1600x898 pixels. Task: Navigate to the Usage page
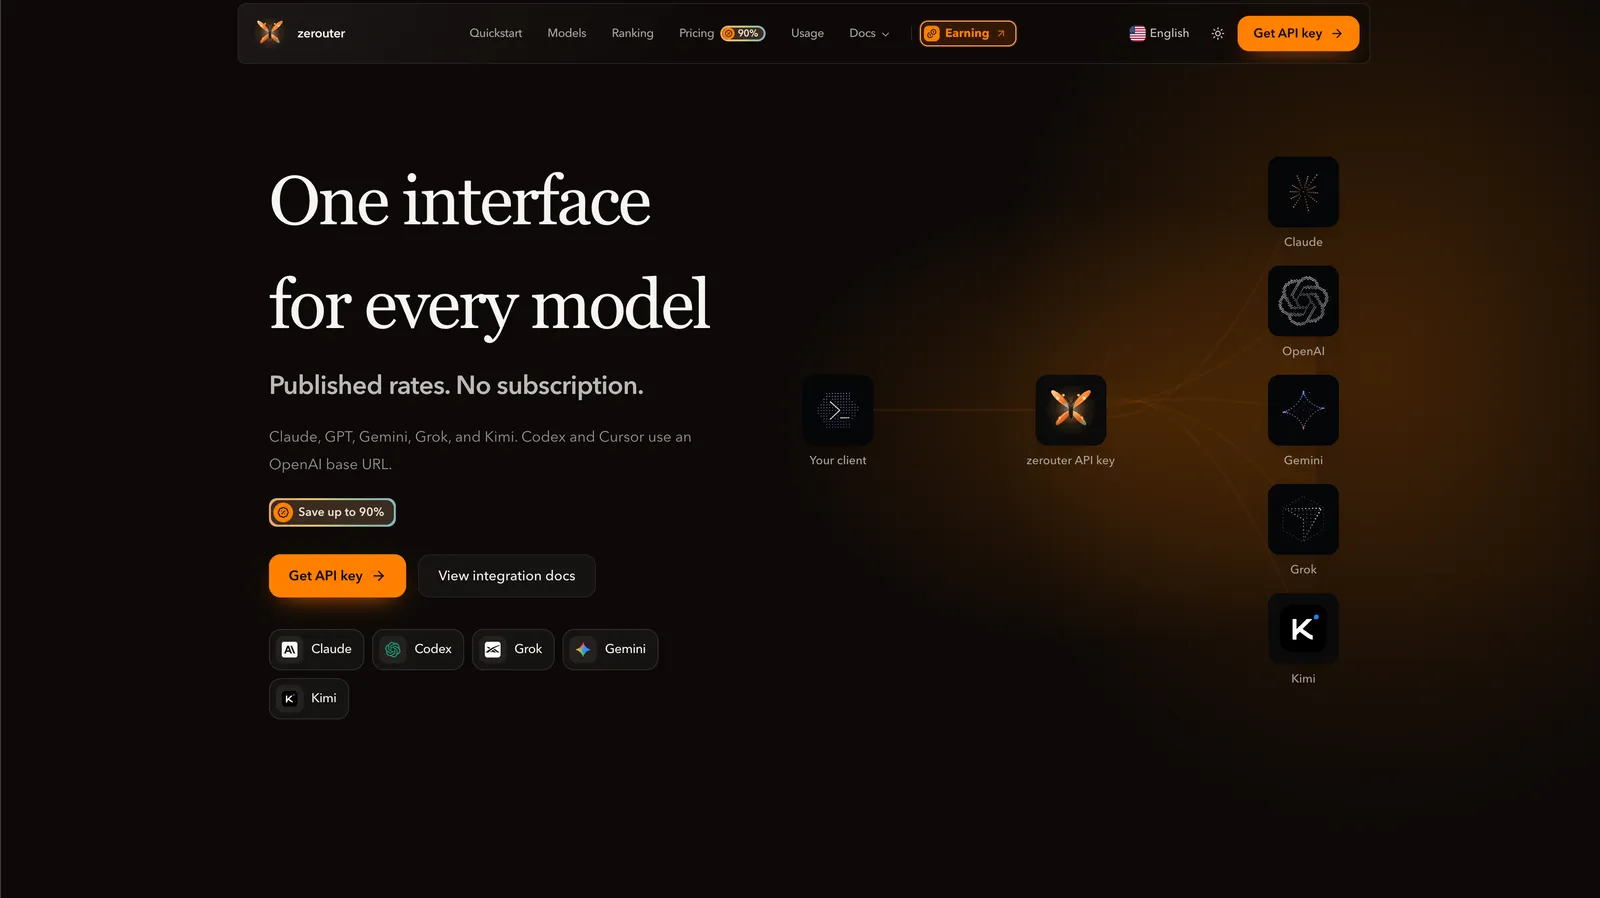pos(808,33)
